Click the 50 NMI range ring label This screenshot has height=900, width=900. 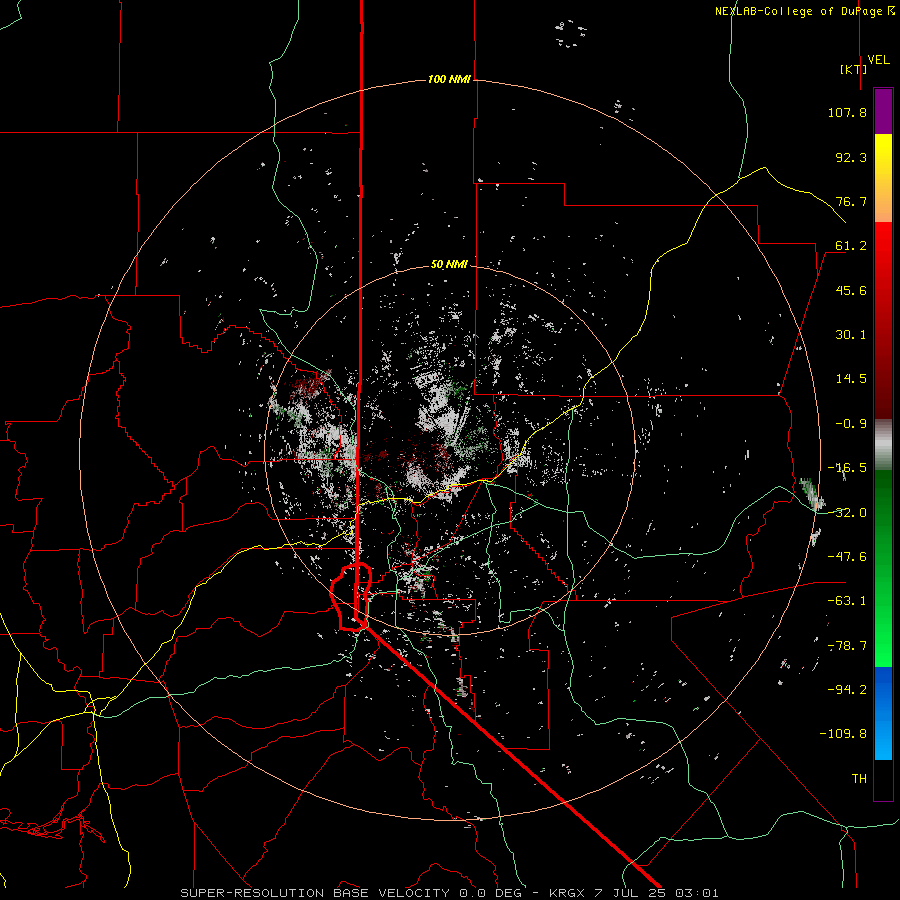point(449,265)
